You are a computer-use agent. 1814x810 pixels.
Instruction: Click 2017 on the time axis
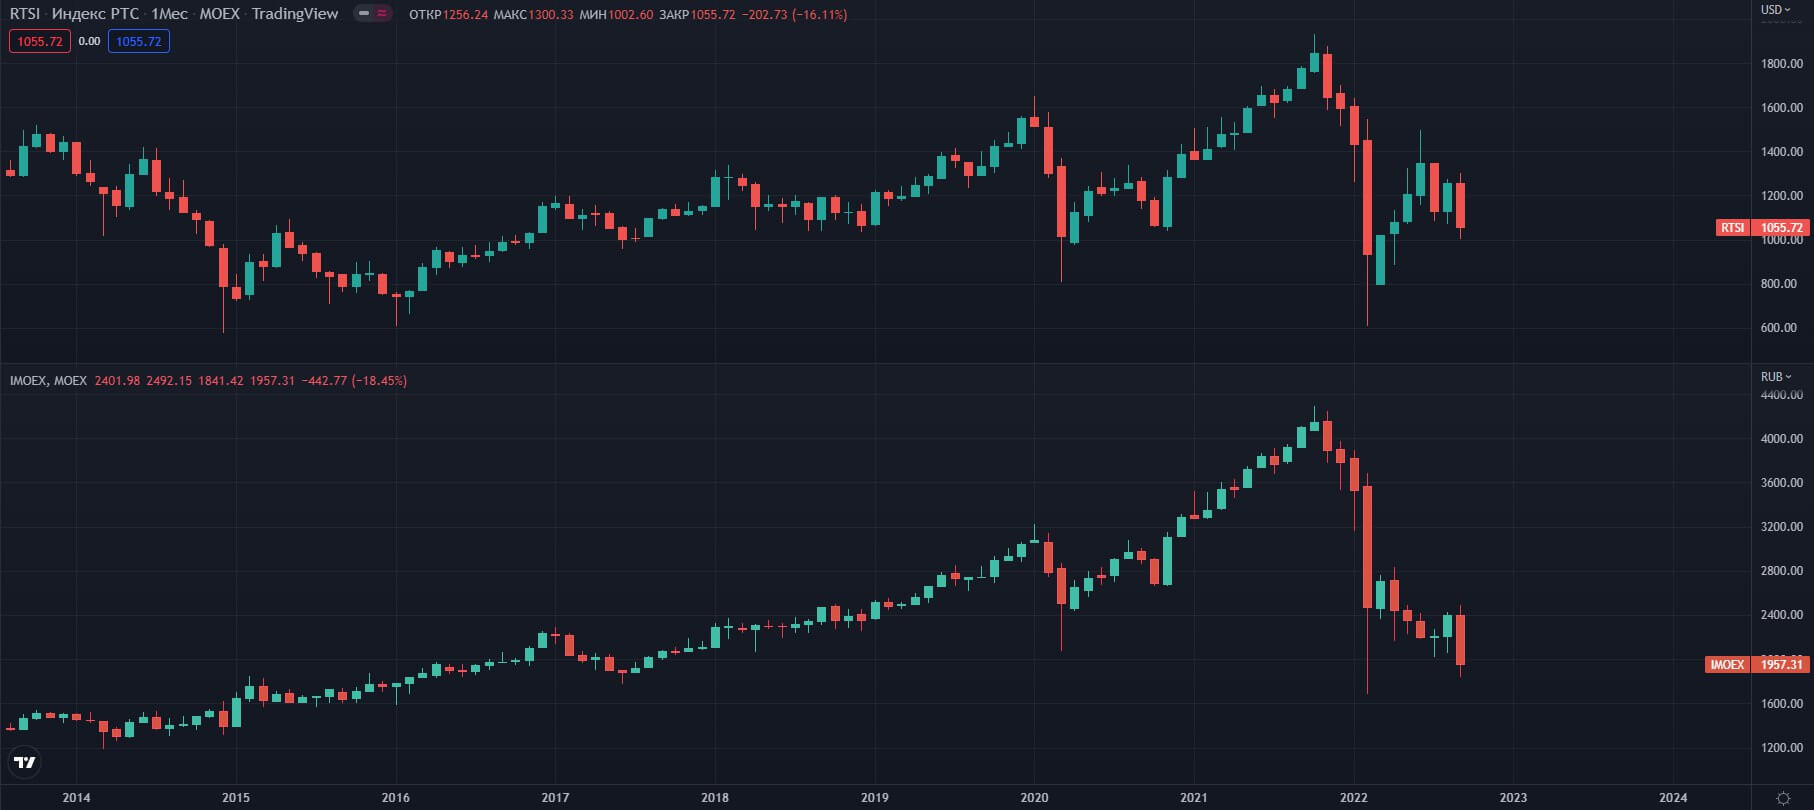point(555,798)
